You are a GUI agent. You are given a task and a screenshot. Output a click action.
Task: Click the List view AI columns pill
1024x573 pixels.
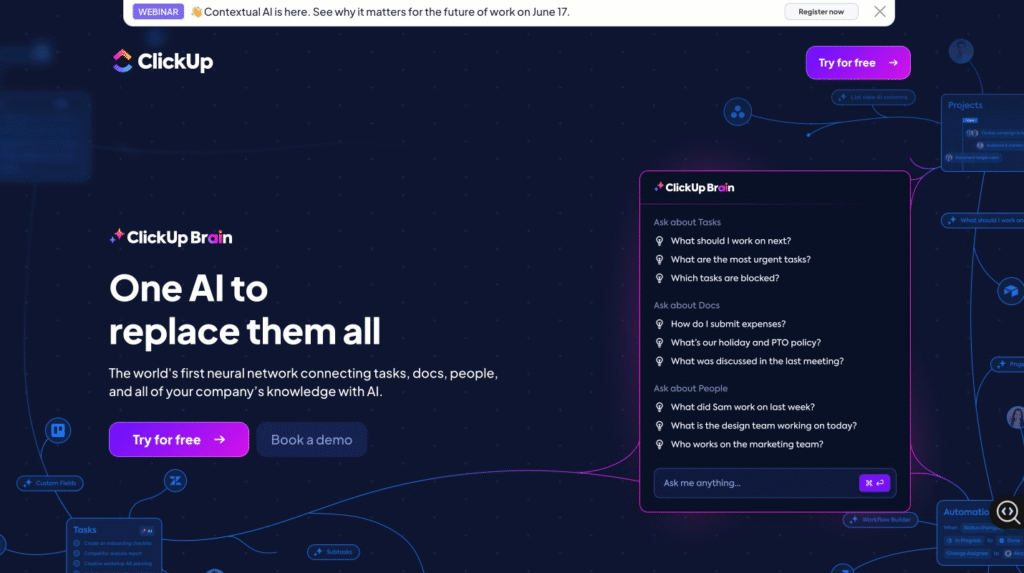point(873,97)
